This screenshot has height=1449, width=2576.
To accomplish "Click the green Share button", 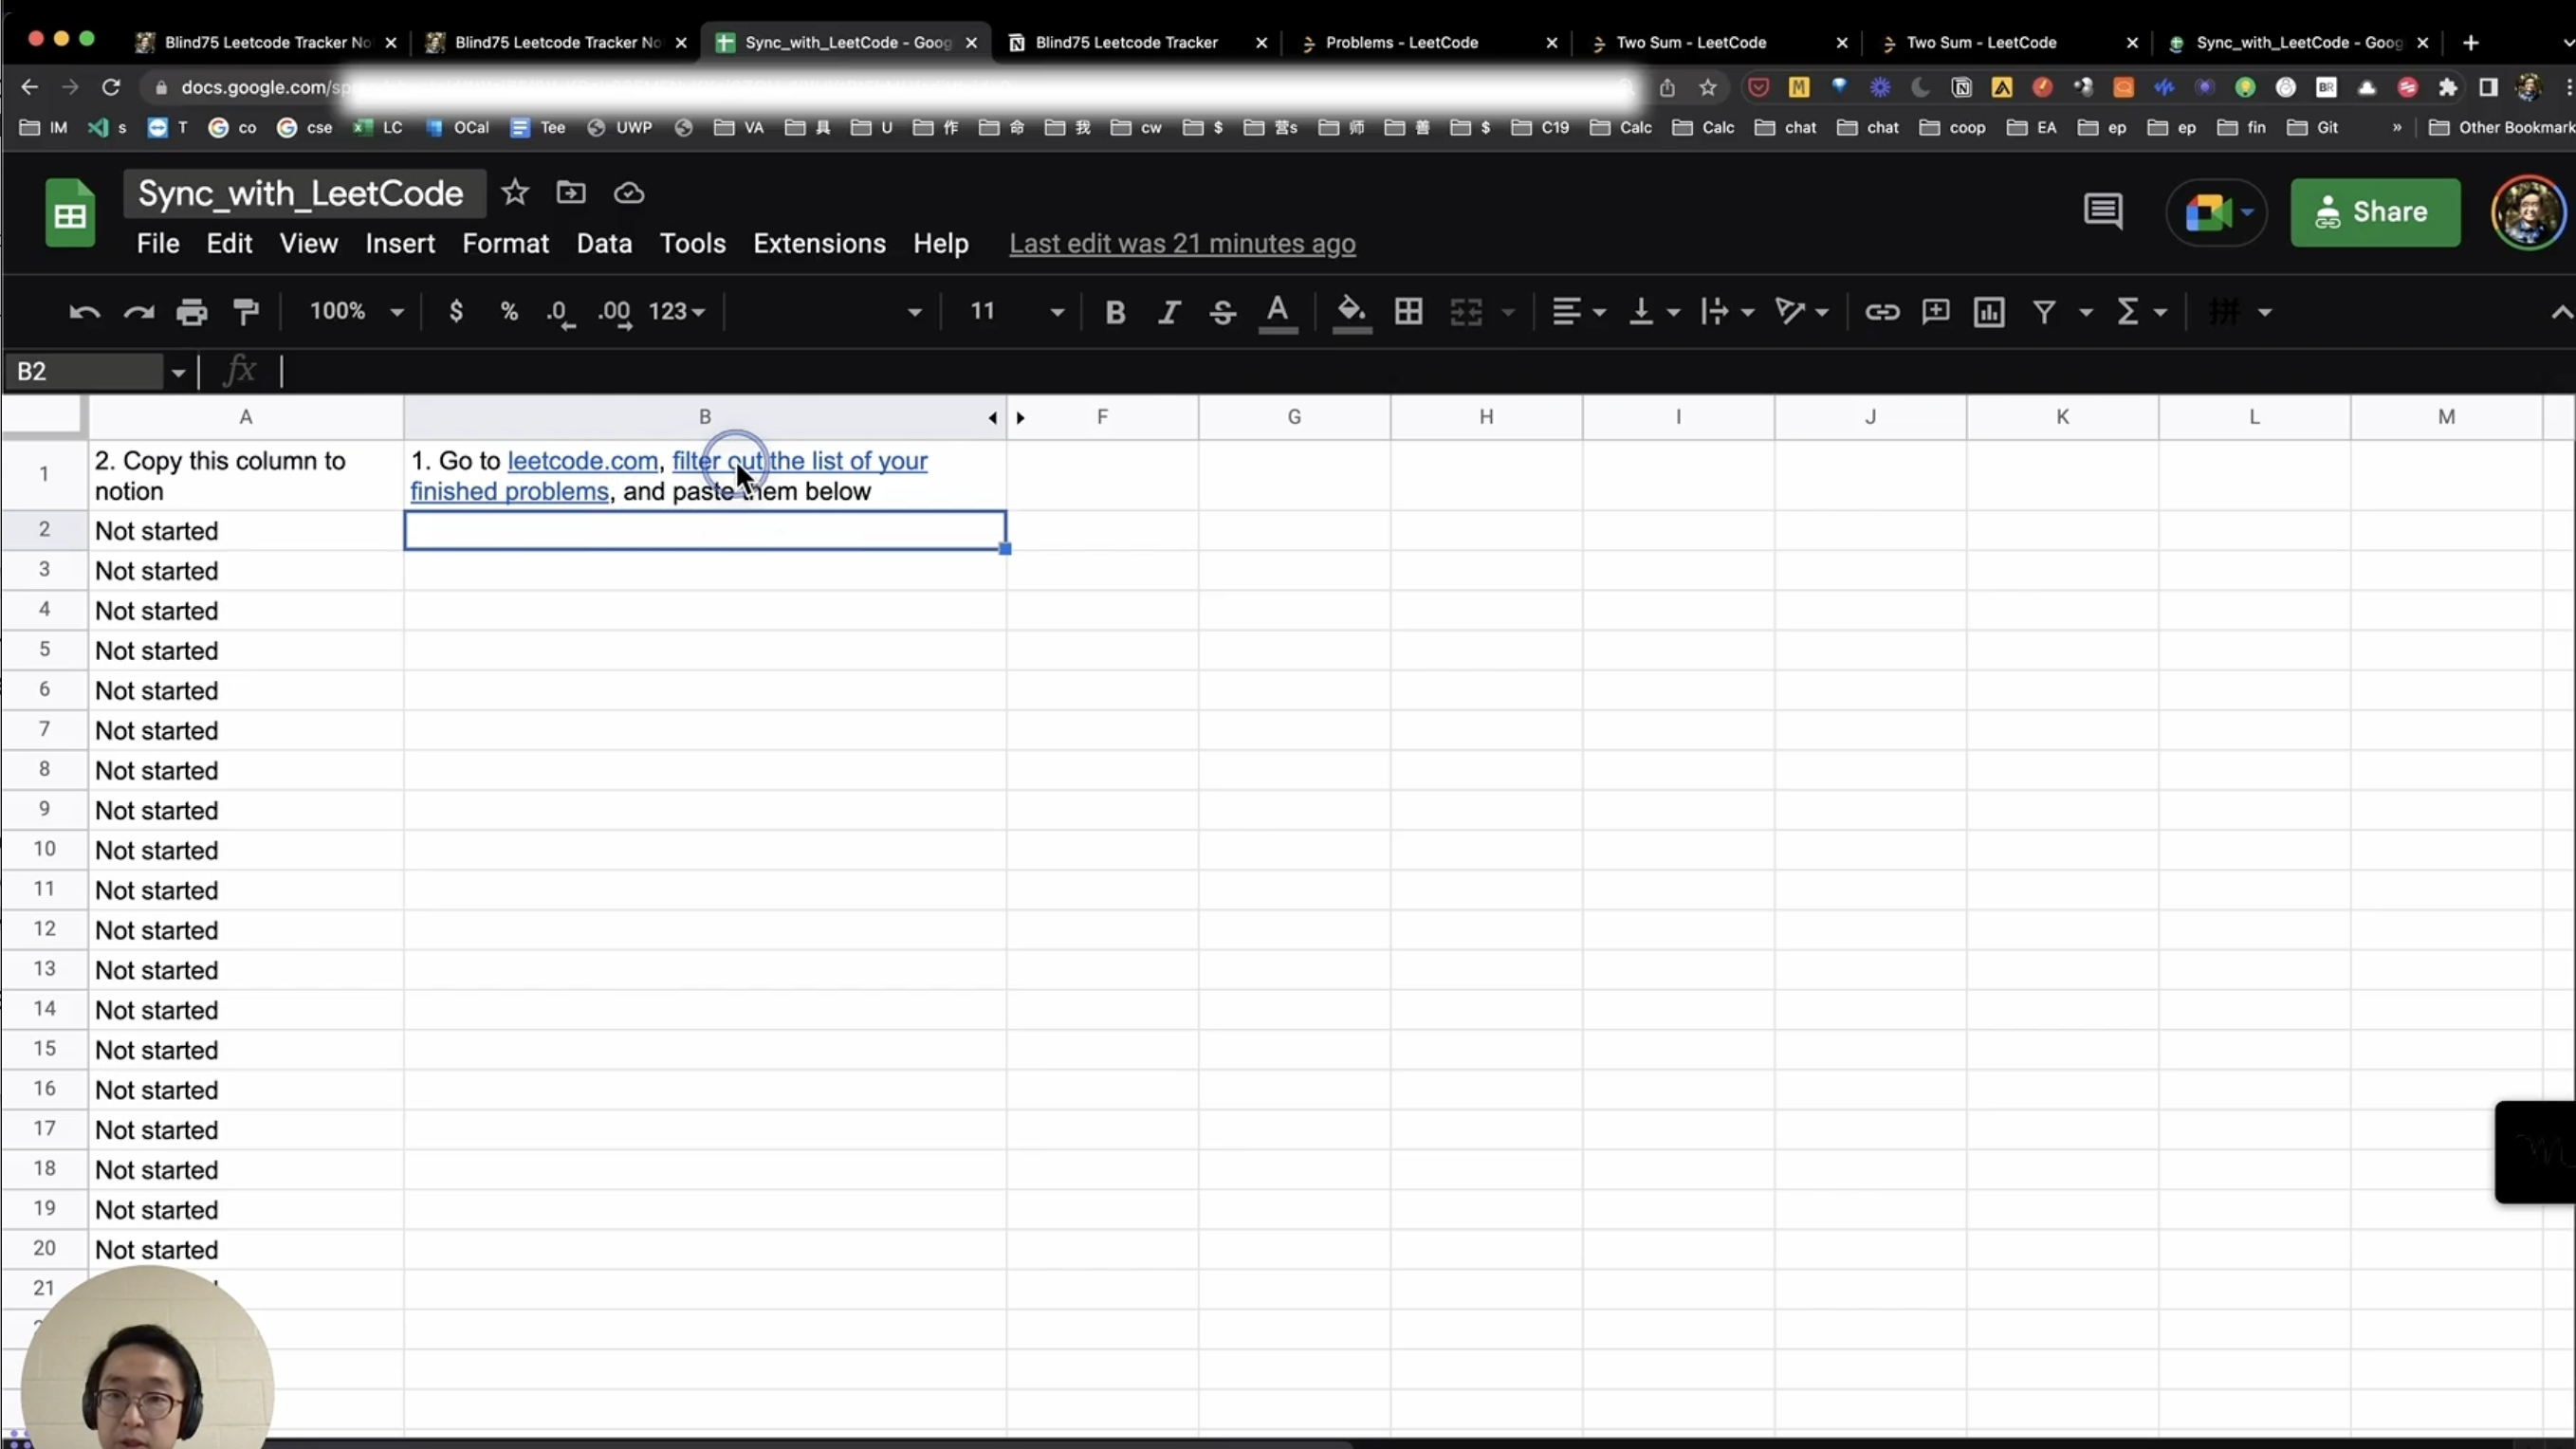I will pyautogui.click(x=2374, y=212).
